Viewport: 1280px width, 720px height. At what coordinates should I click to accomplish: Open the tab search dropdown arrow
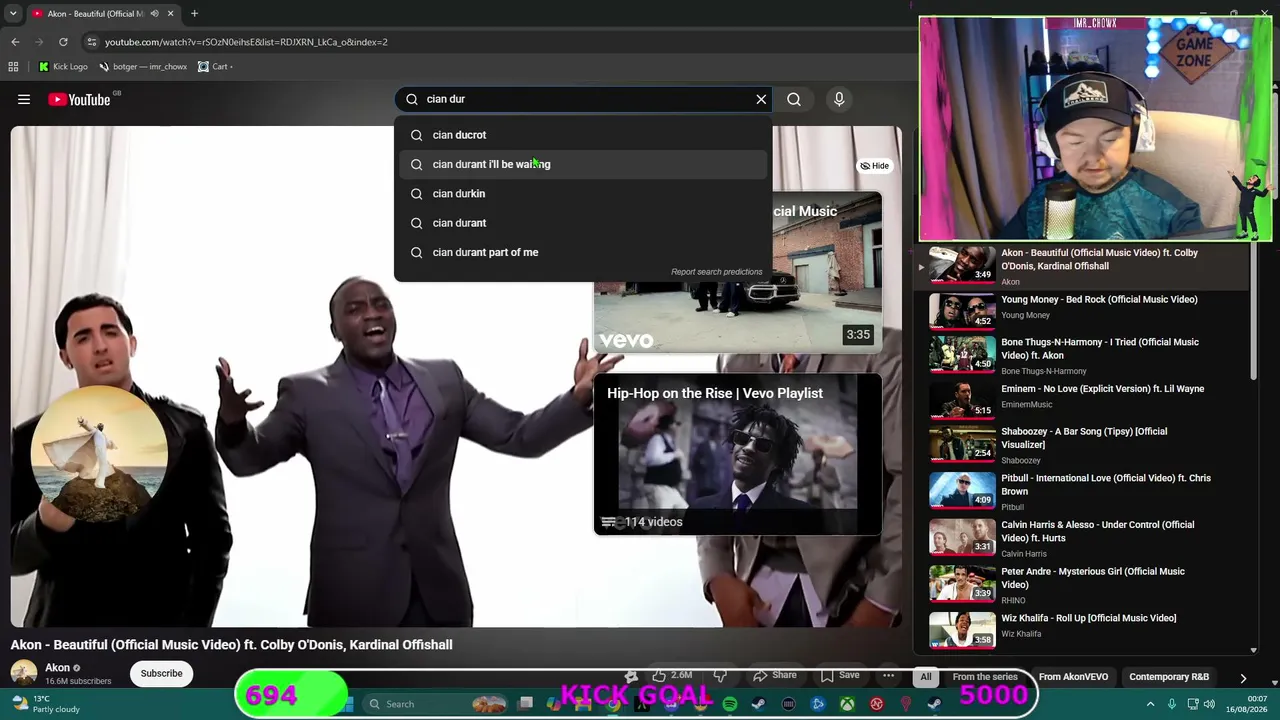[x=13, y=14]
